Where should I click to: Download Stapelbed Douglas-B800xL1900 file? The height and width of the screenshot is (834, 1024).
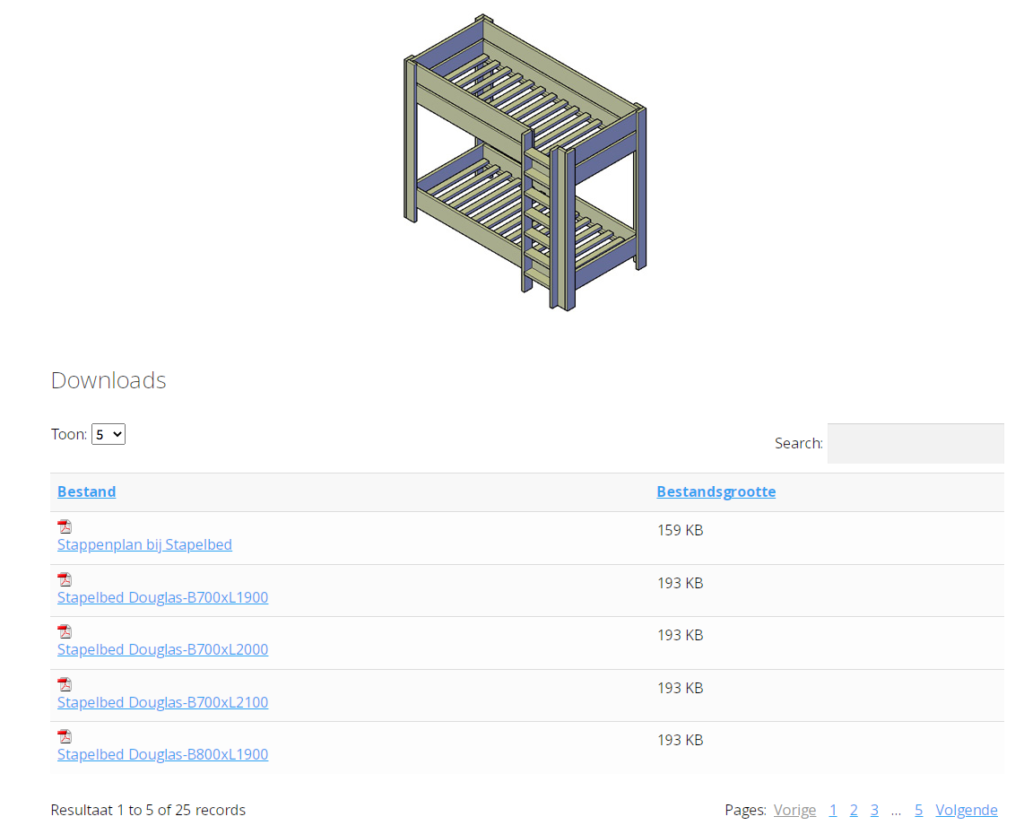click(163, 755)
